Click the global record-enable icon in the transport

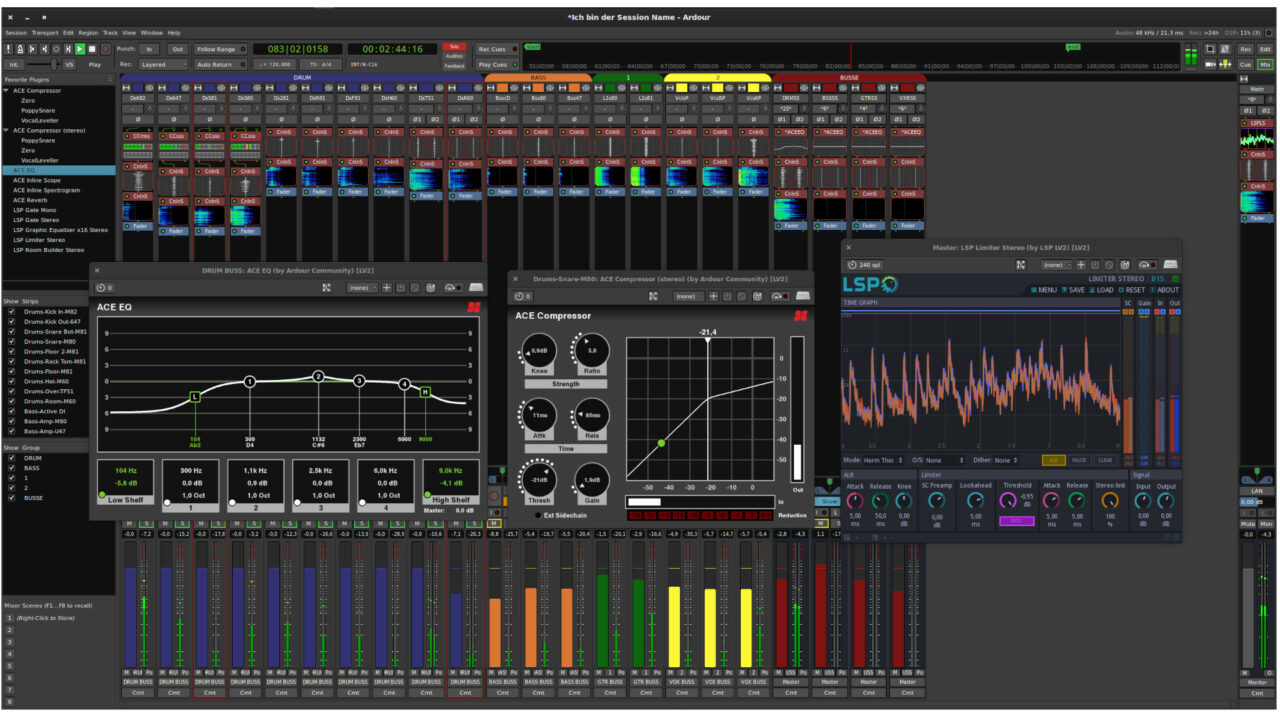click(x=106, y=49)
